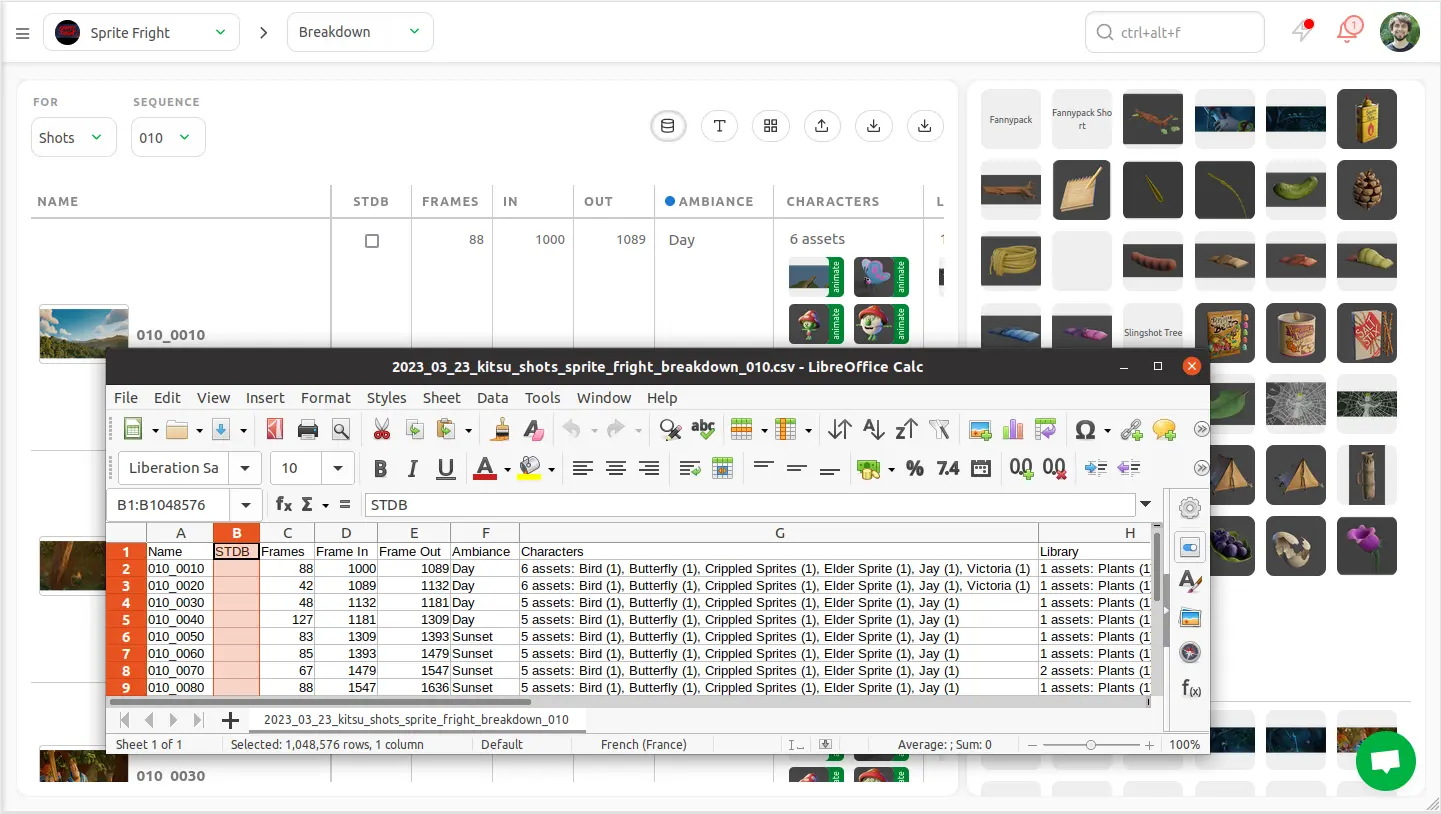The height and width of the screenshot is (814, 1441).
Task: Click the Italic formatting icon
Action: pyautogui.click(x=412, y=469)
